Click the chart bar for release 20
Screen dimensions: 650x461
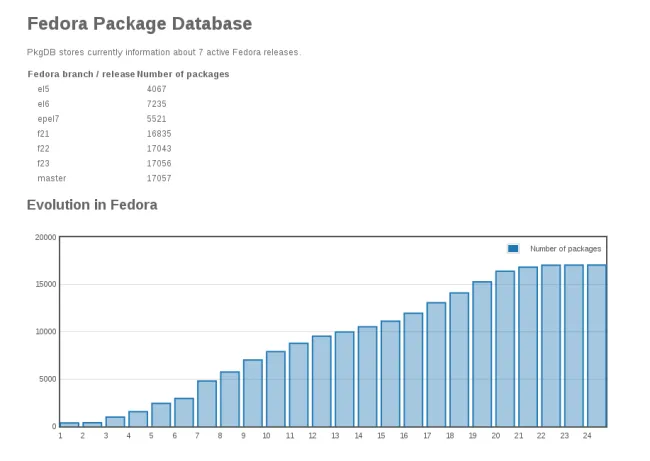pos(505,349)
